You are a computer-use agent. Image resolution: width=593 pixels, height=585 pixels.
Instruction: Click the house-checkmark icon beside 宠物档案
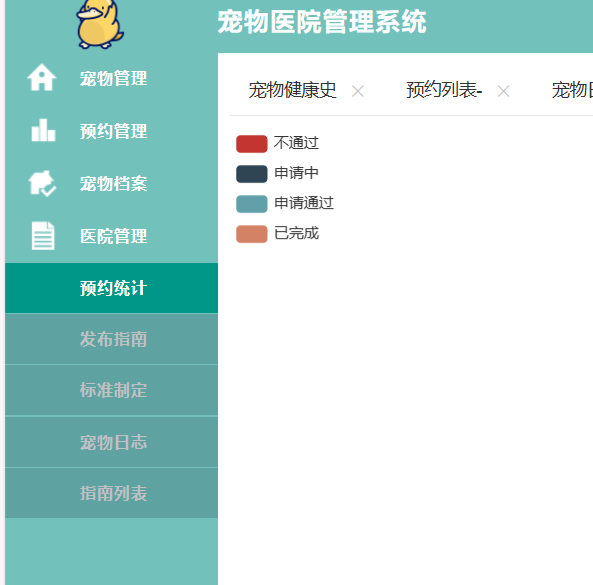click(42, 183)
